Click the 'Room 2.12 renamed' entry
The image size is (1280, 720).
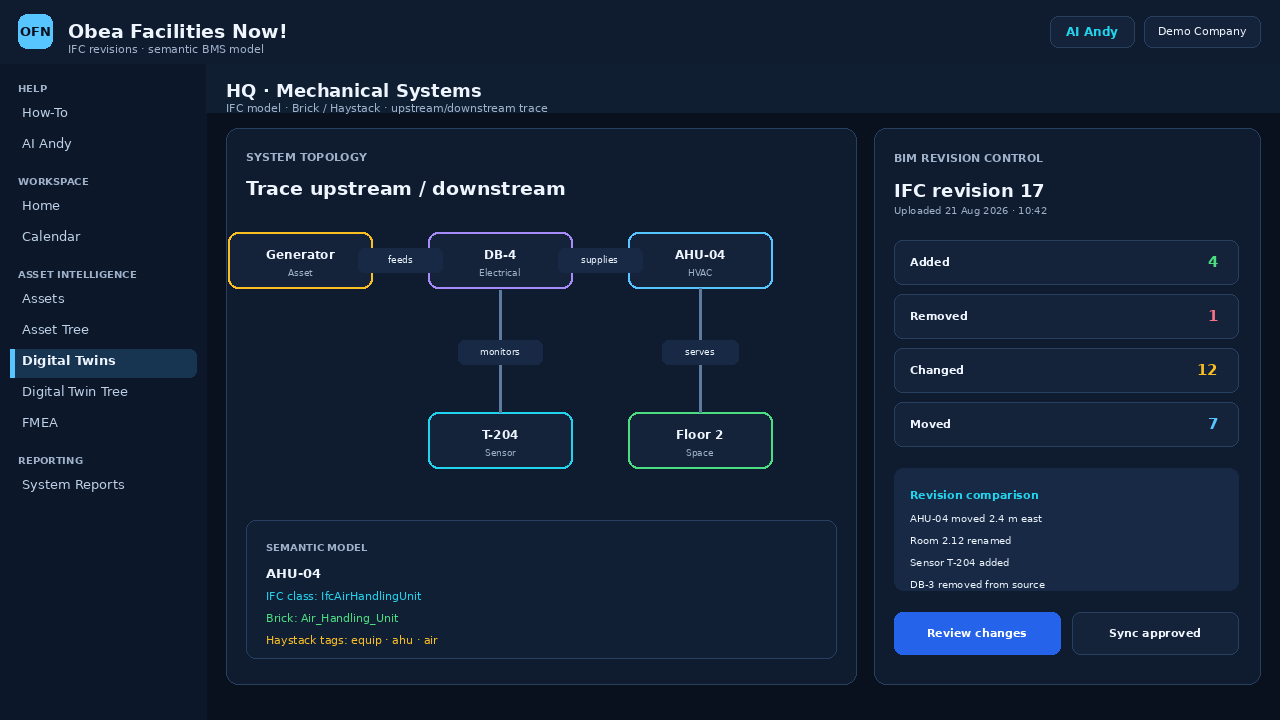960,541
